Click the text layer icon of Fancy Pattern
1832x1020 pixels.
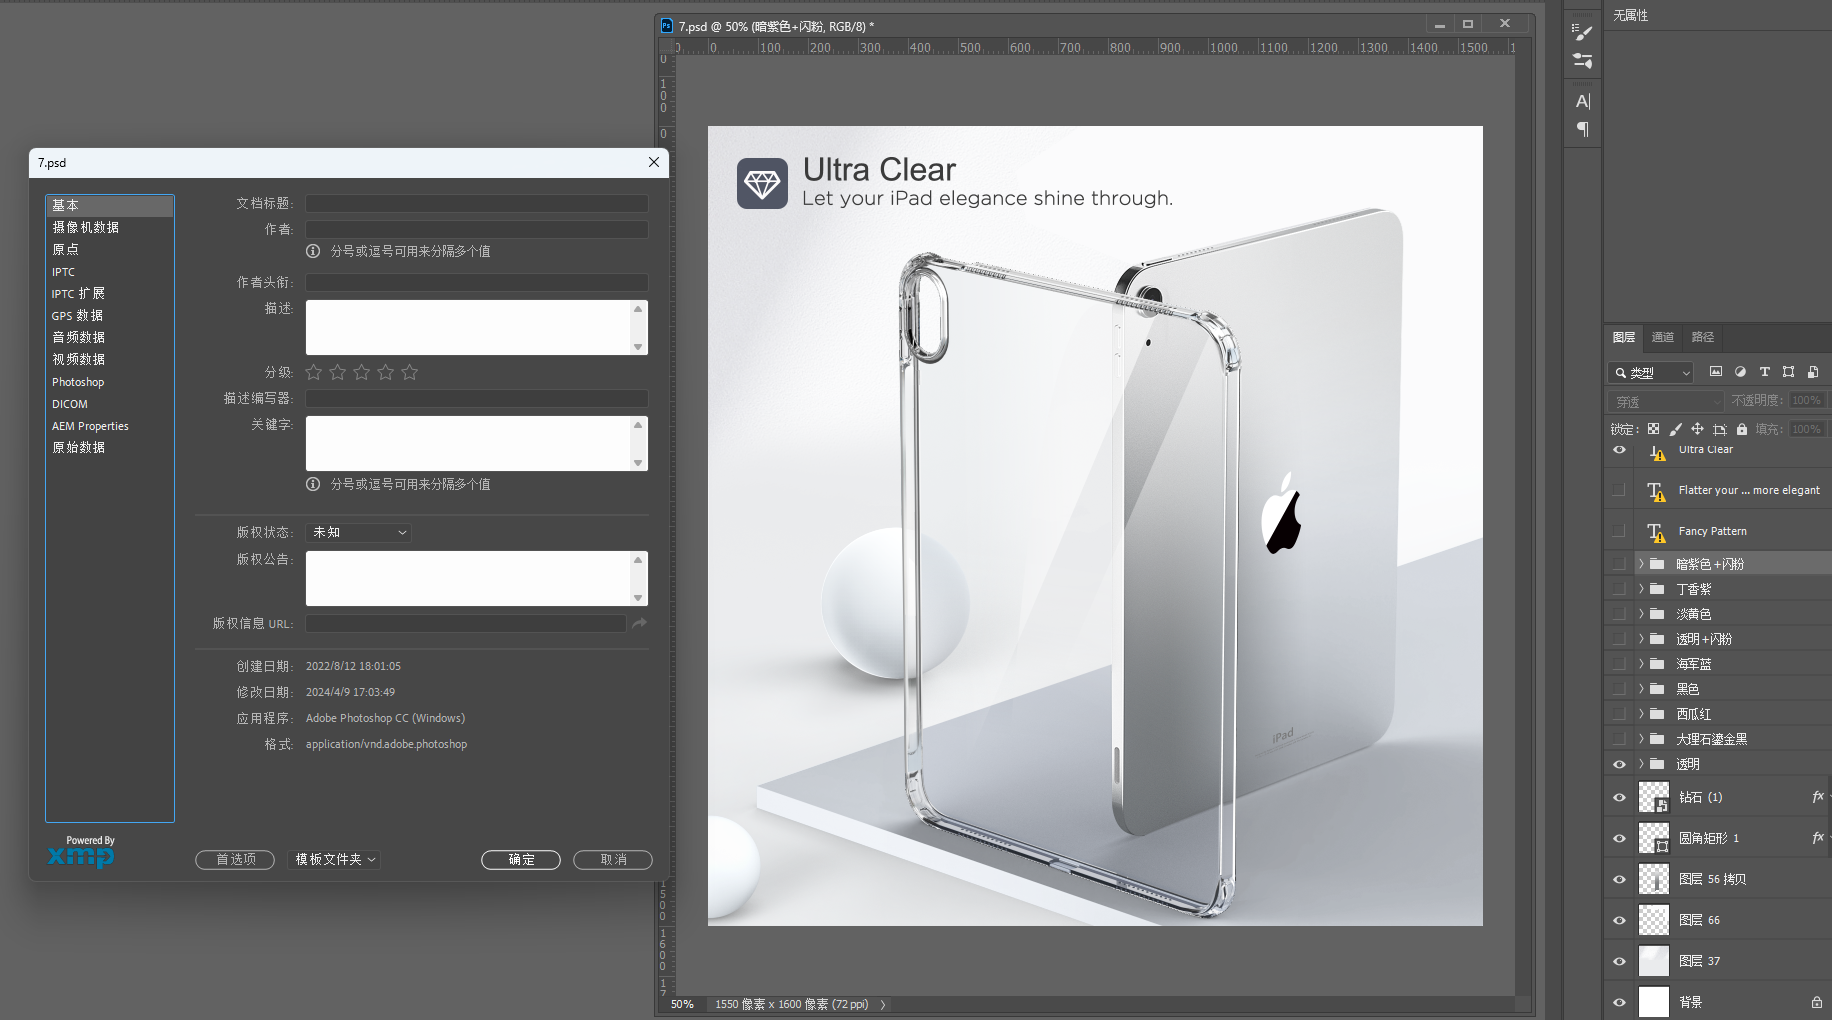click(x=1656, y=532)
